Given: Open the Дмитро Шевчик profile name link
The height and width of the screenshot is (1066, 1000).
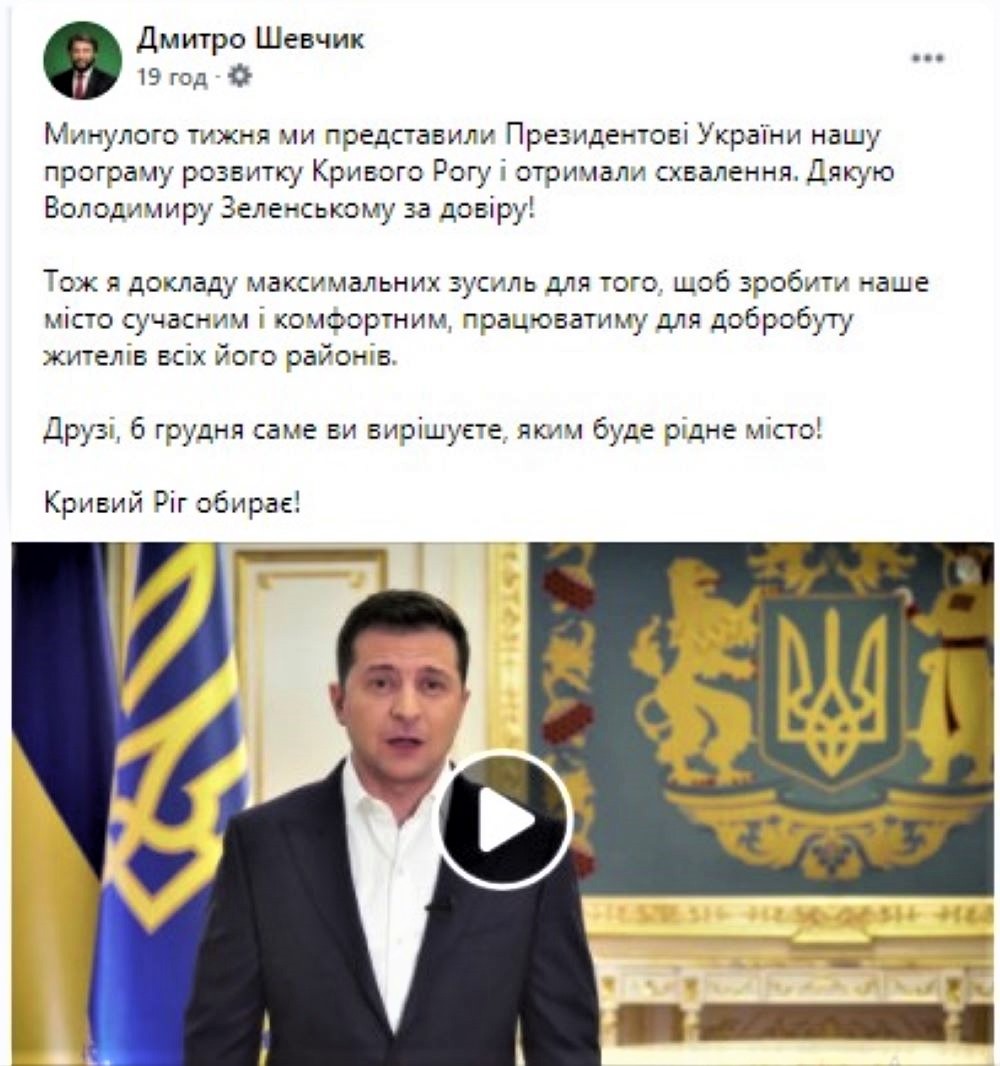Looking at the screenshot, I should [x=250, y=39].
